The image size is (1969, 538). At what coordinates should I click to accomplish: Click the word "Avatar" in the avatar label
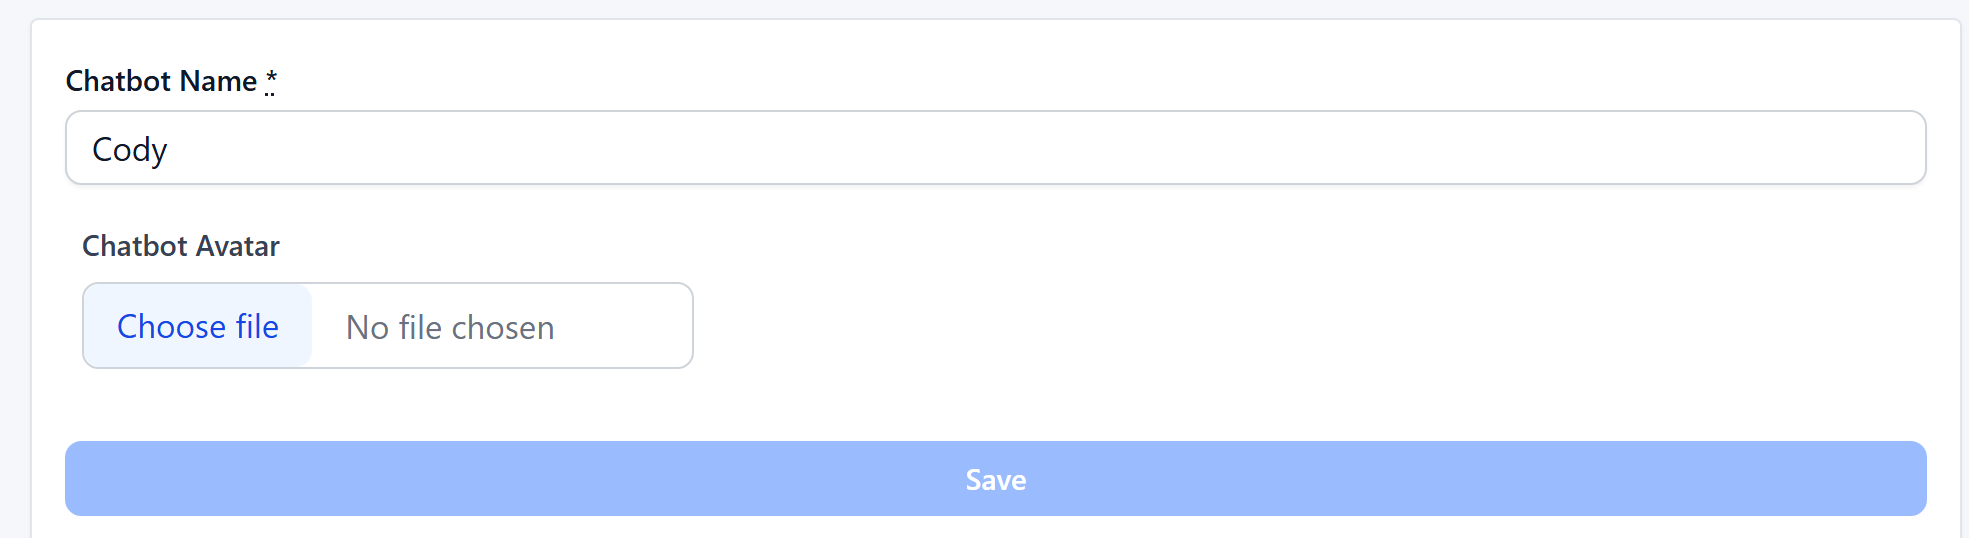(x=238, y=246)
